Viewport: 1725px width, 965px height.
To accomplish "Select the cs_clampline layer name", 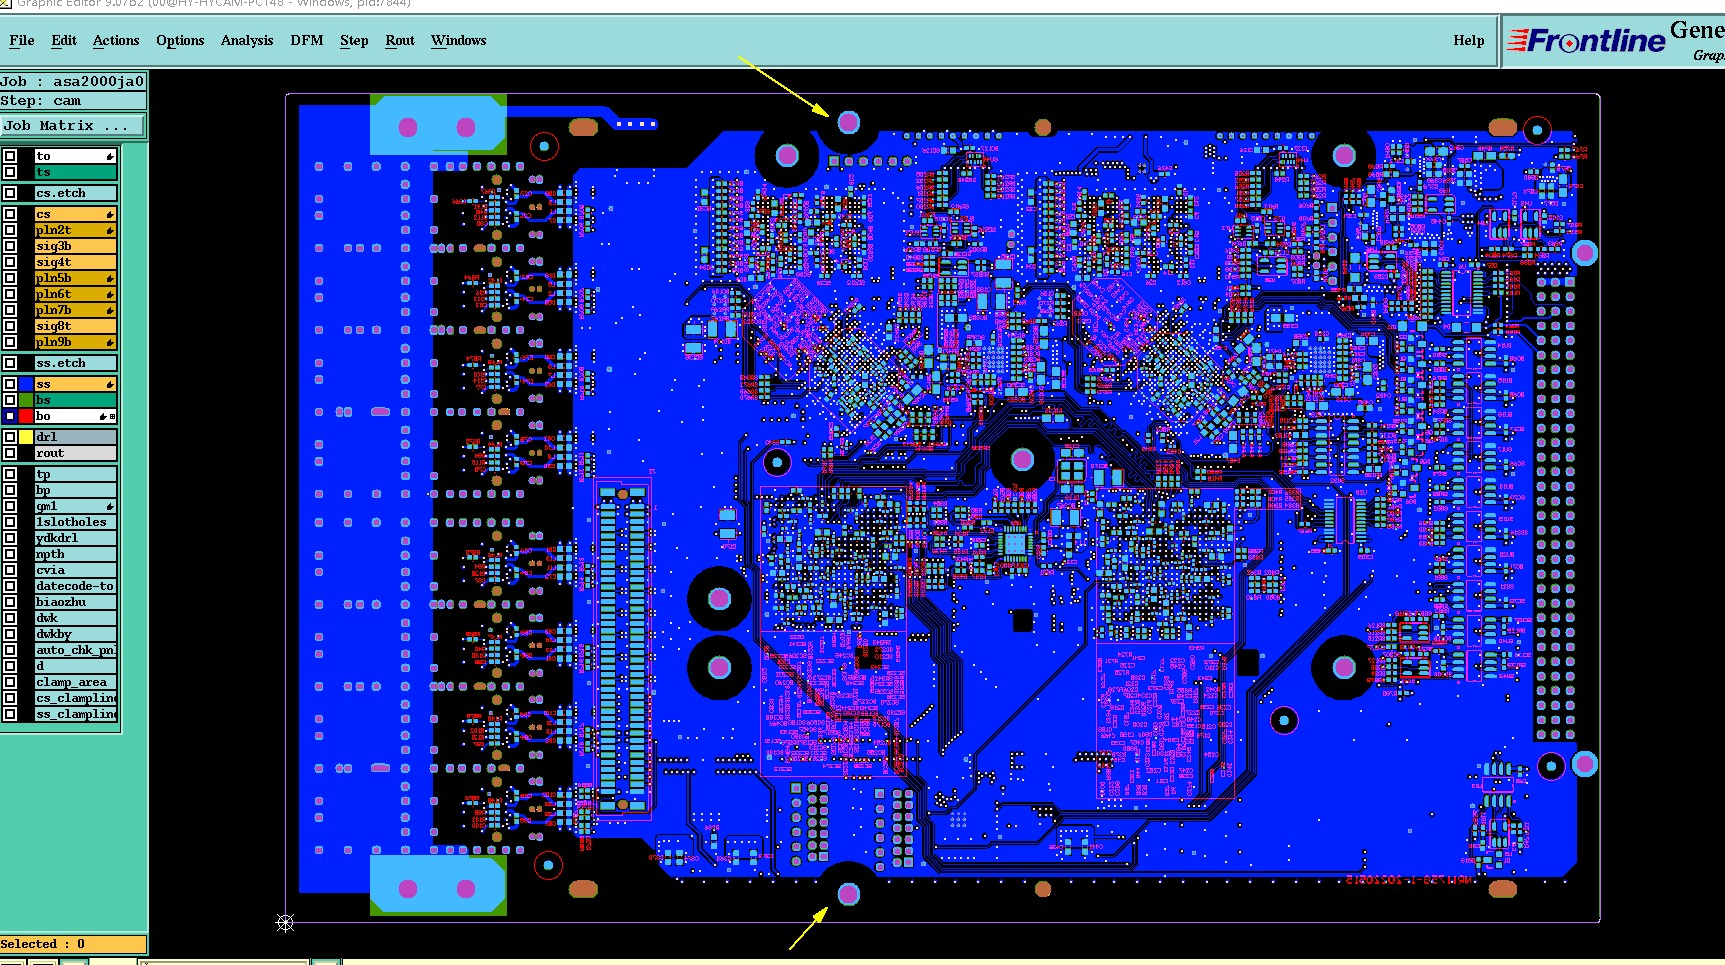I will (76, 698).
